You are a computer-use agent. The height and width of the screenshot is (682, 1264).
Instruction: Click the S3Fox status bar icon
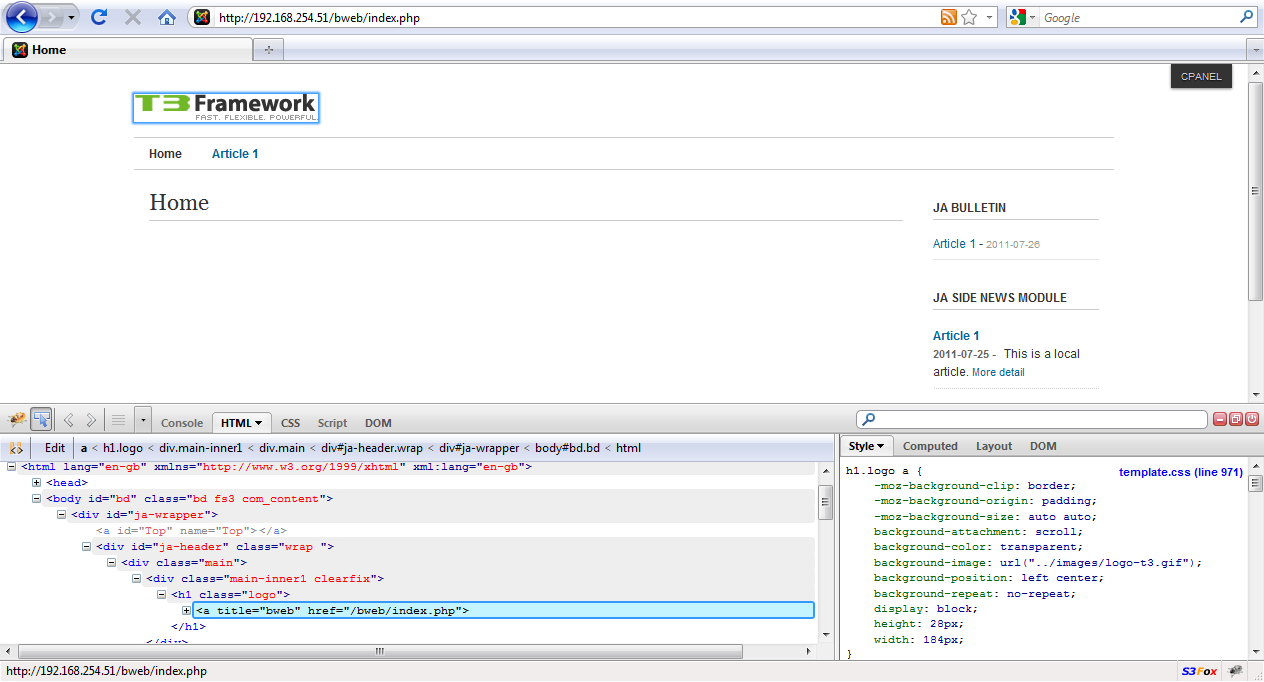coord(1199,671)
